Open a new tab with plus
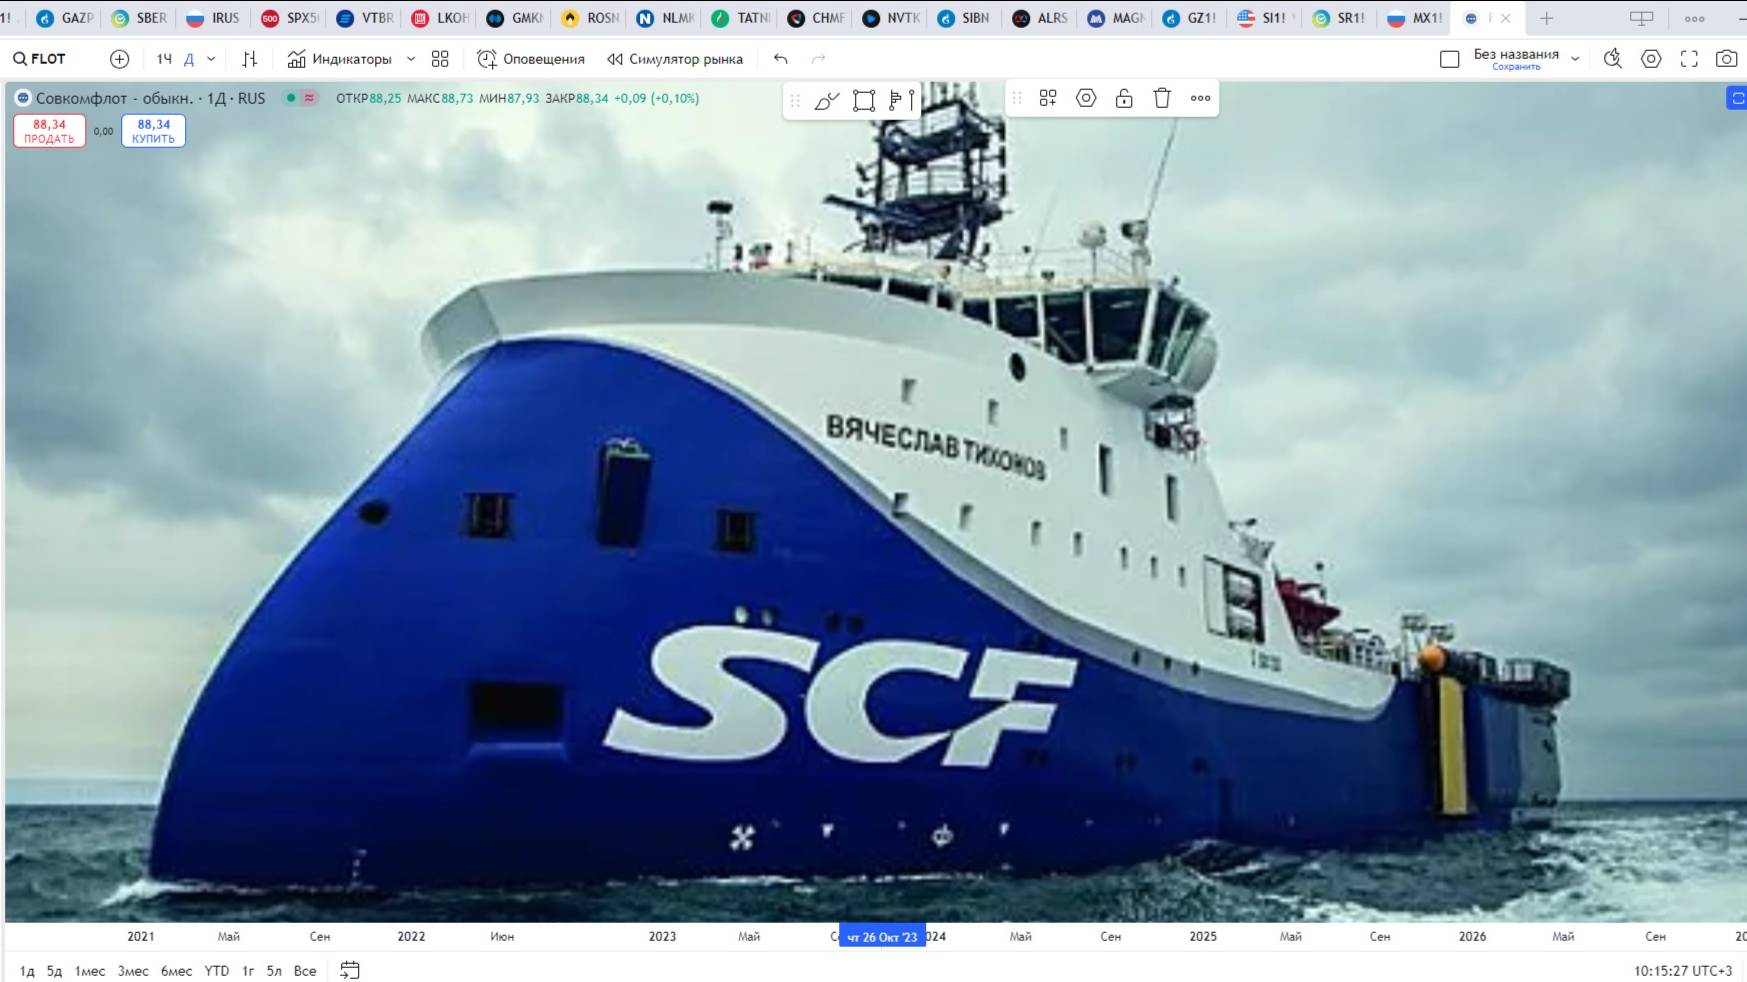Viewport: 1747px width, 982px height. tap(1546, 18)
